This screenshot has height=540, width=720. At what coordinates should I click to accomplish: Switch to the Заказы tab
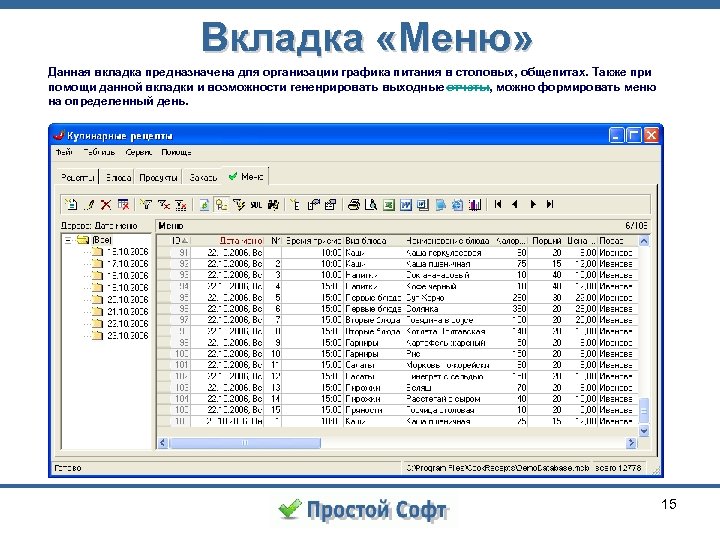[x=202, y=177]
